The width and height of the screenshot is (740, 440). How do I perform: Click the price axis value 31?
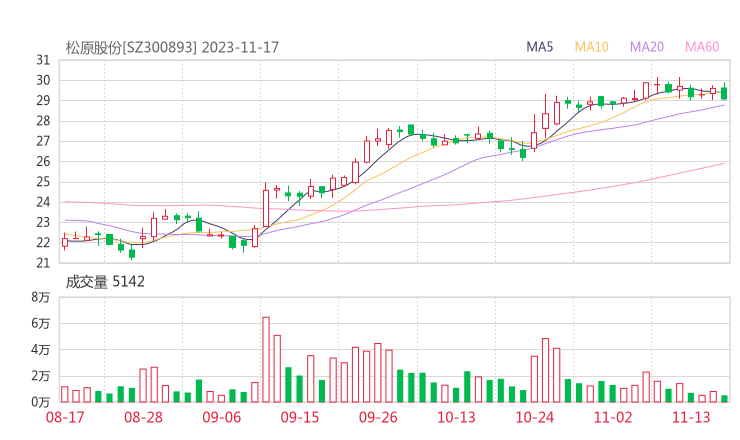pos(43,60)
